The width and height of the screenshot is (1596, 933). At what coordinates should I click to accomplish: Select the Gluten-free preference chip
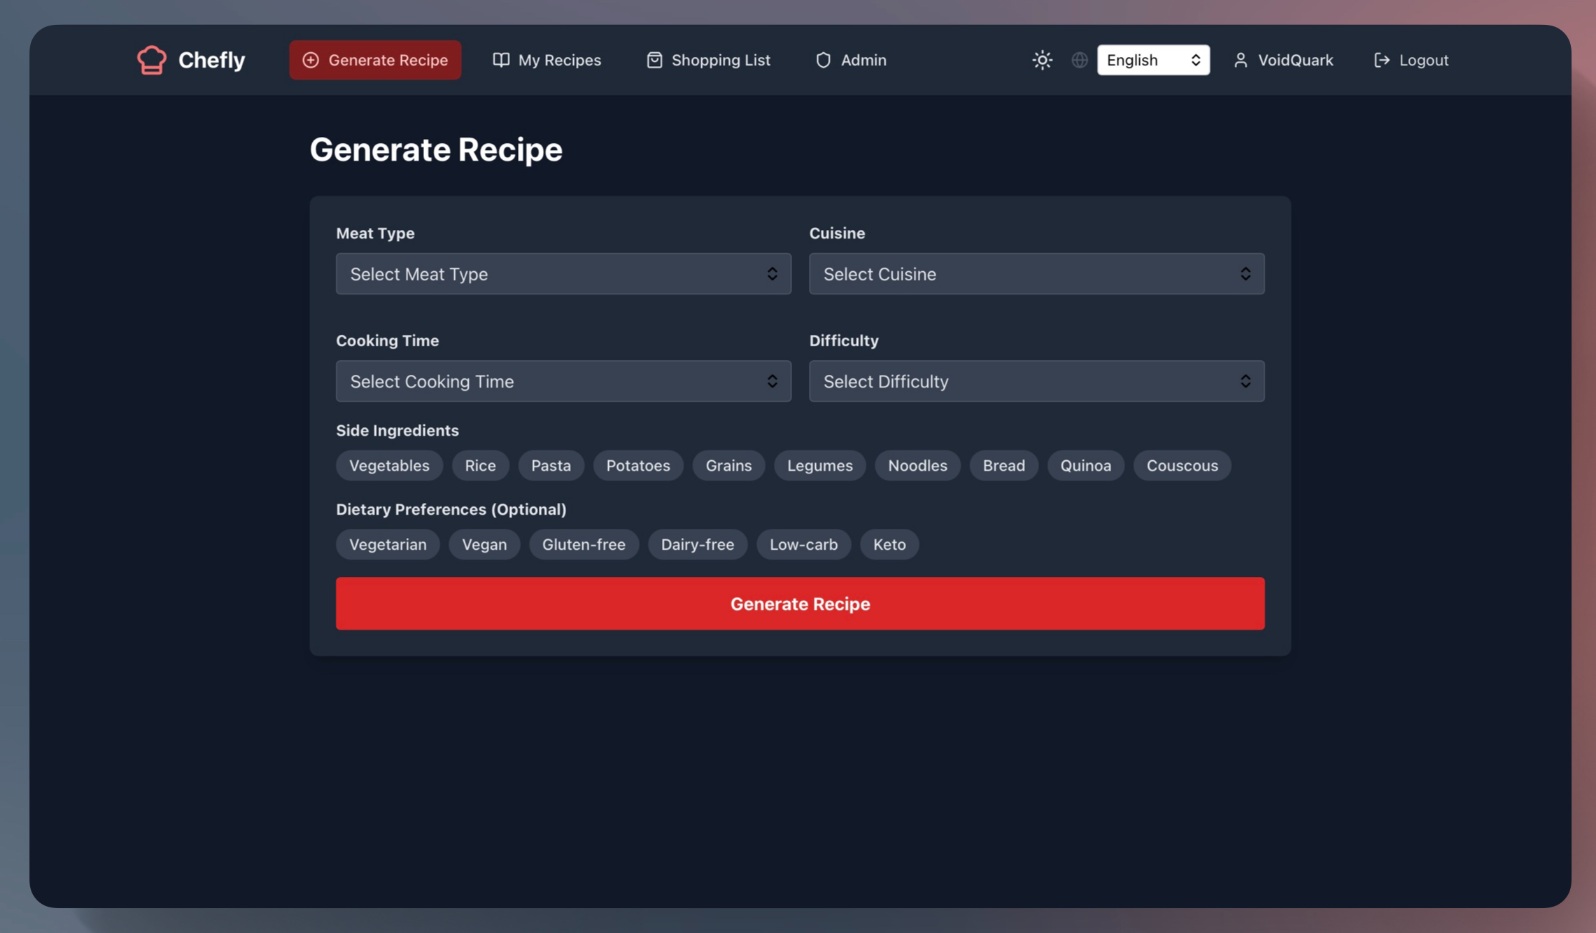tap(584, 544)
